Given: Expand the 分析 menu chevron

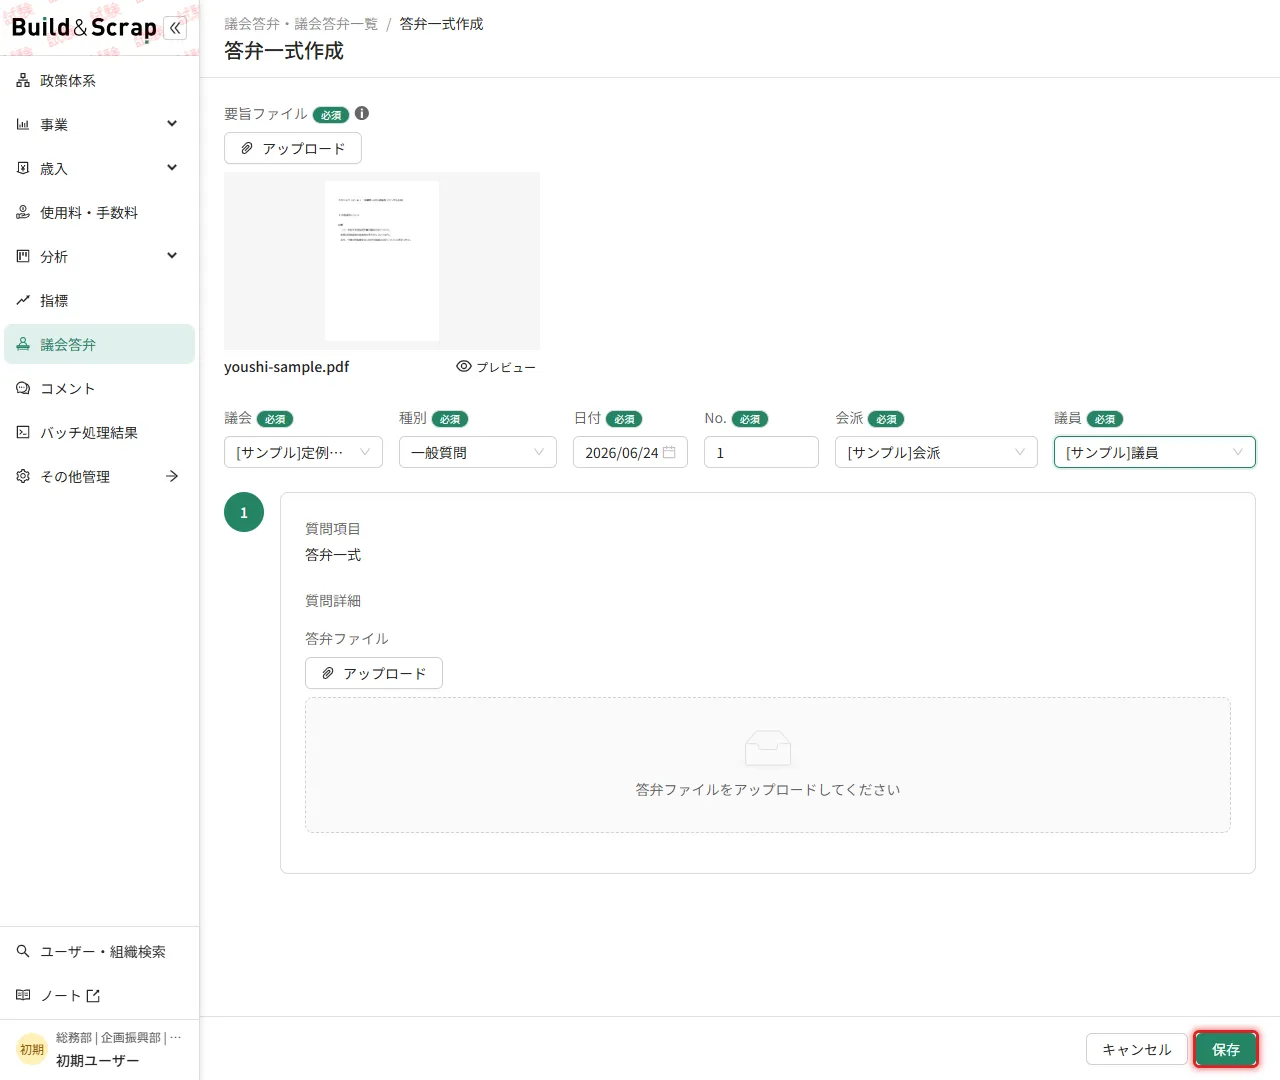Looking at the screenshot, I should pos(172,256).
